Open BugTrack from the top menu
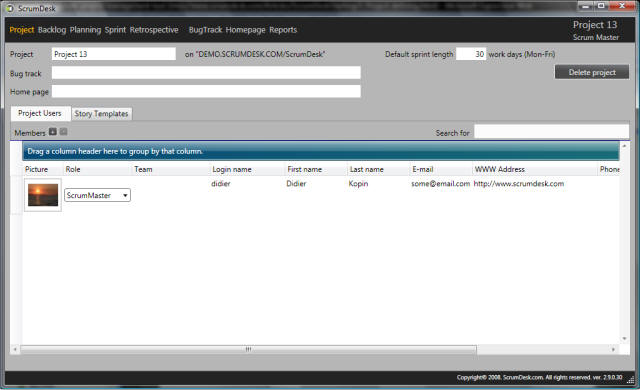This screenshot has height=390, width=642. (205, 30)
